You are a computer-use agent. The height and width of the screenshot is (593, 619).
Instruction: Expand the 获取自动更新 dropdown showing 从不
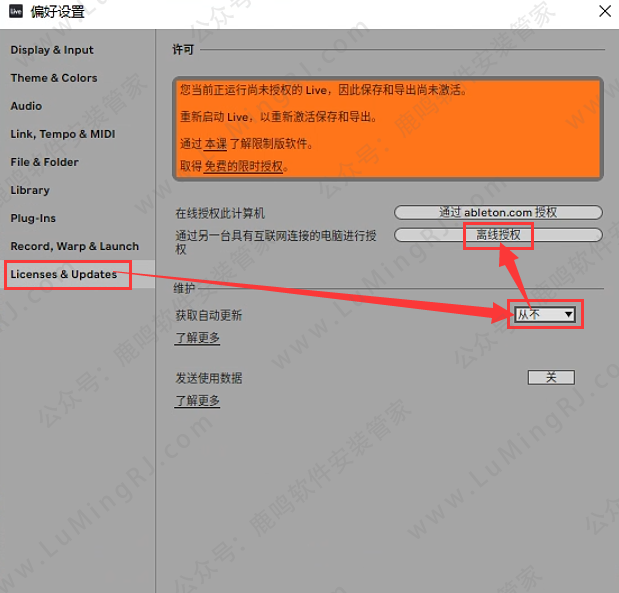(x=545, y=314)
